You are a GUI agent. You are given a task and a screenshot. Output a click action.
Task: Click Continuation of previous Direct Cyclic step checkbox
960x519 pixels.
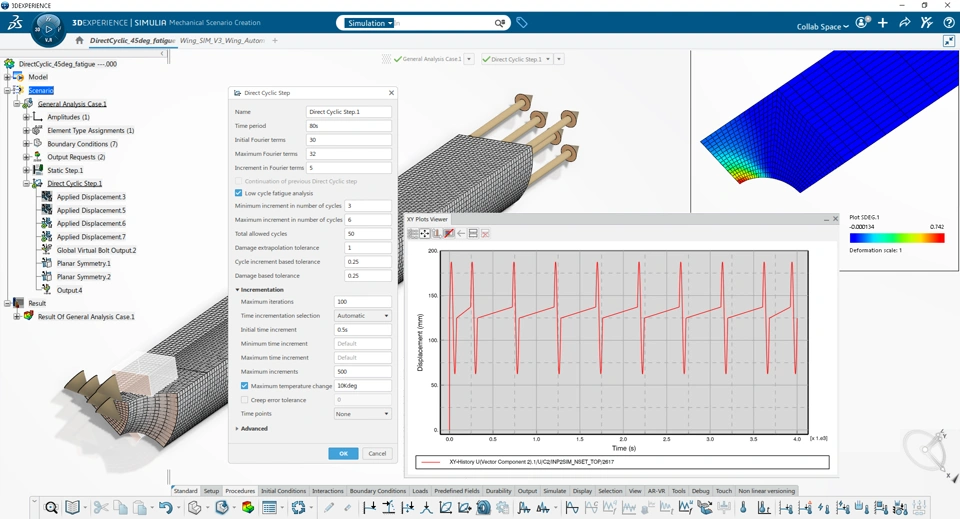[239, 181]
